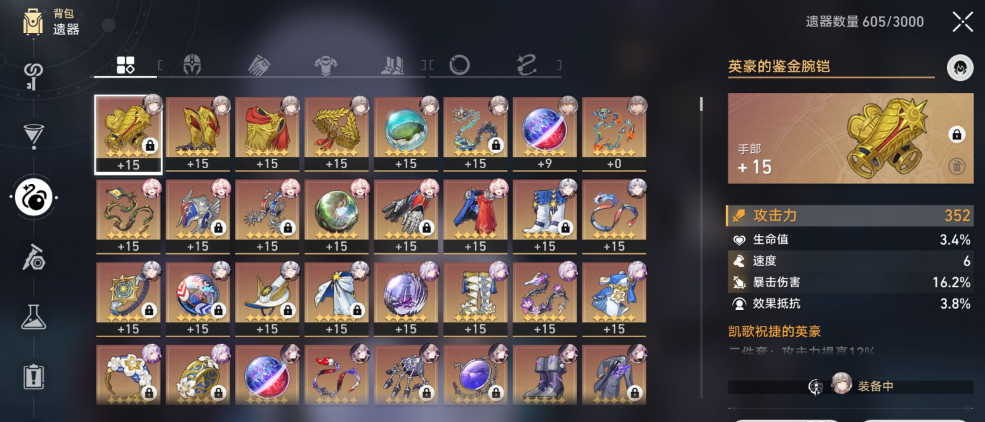
Task: Open the light cone sidebar category
Action: pyautogui.click(x=33, y=136)
